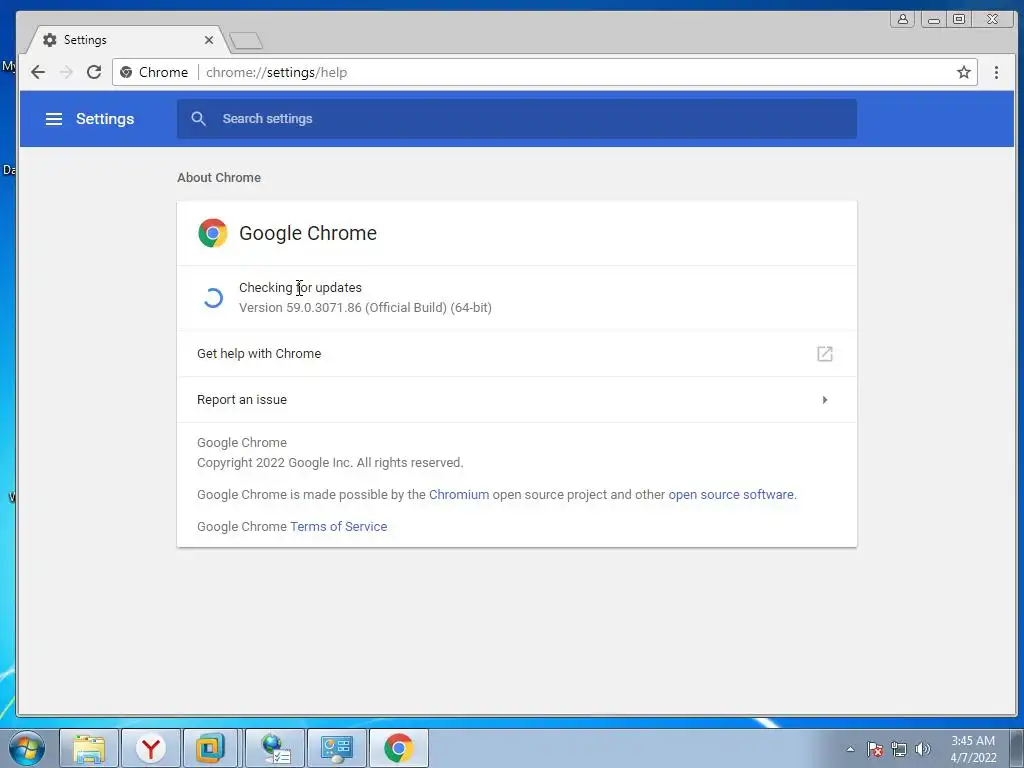This screenshot has width=1024, height=768.
Task: Click the external link icon for Chrome help
Action: 825,353
